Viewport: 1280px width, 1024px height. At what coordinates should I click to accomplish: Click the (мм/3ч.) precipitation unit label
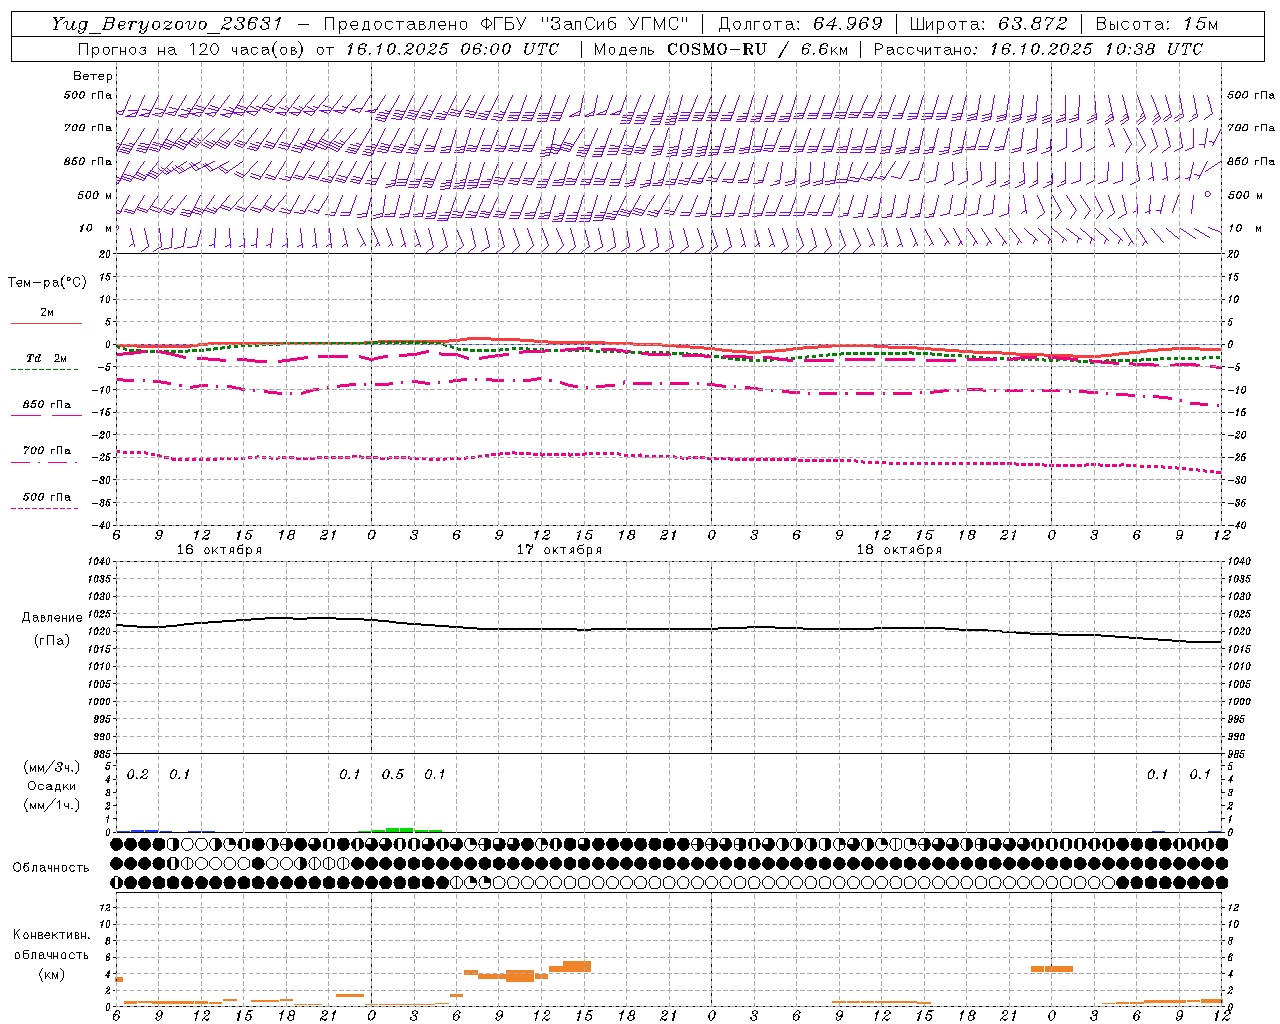pos(52,767)
